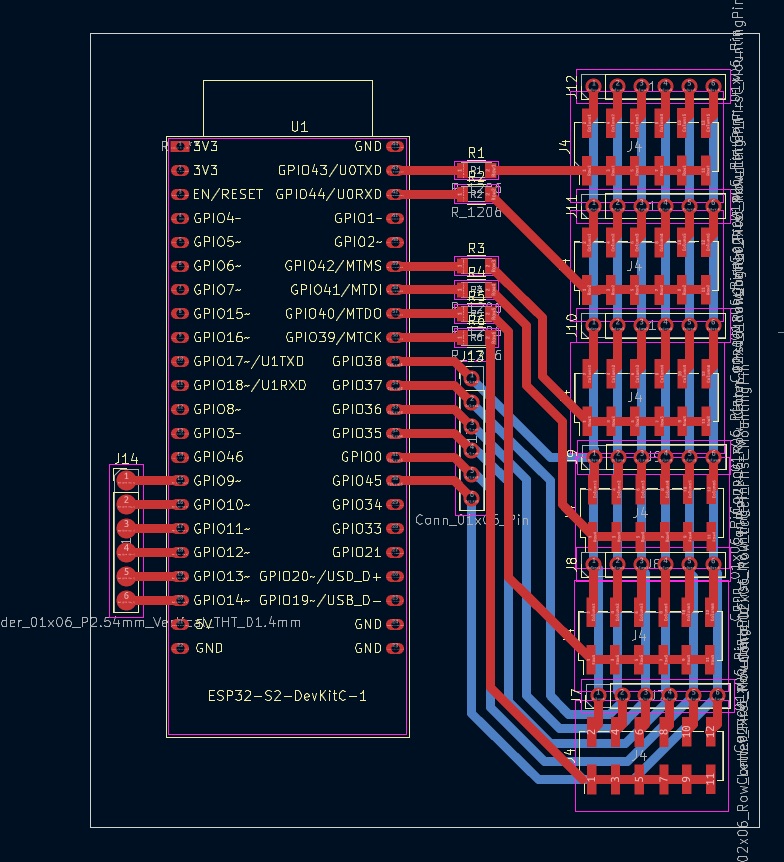Screen dimensions: 784x862
Task: Select the U1 pad beside GPIO38
Action: [x=395, y=361]
